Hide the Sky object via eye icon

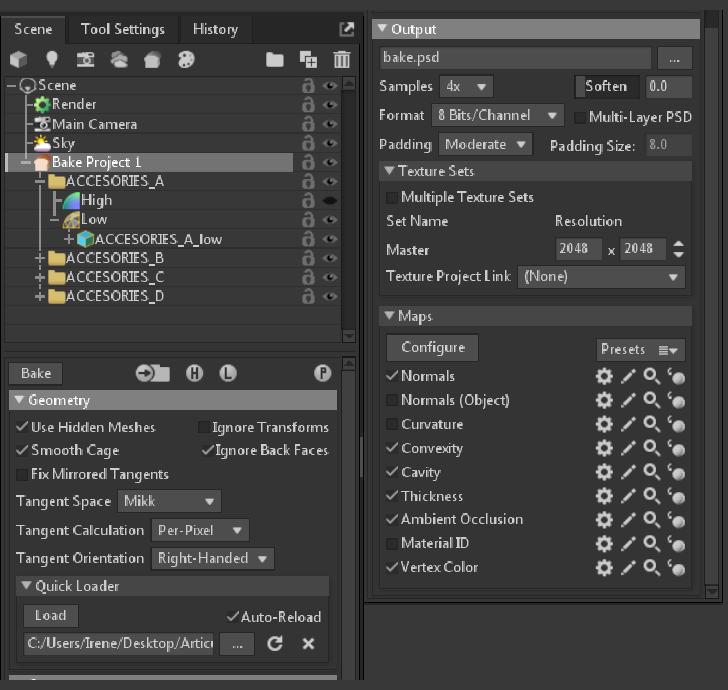330,143
